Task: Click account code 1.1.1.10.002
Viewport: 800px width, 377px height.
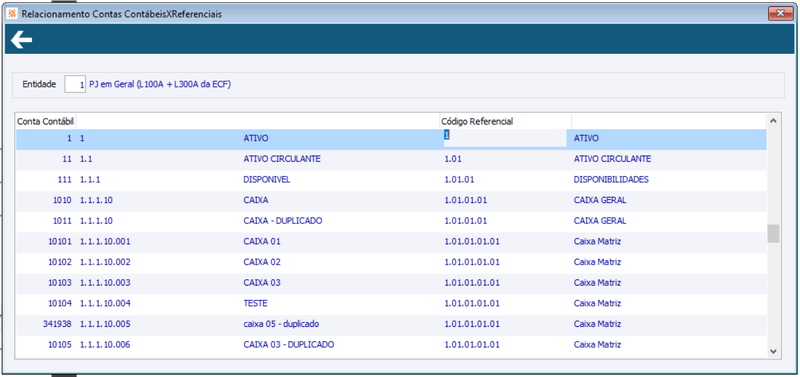Action: pos(105,262)
